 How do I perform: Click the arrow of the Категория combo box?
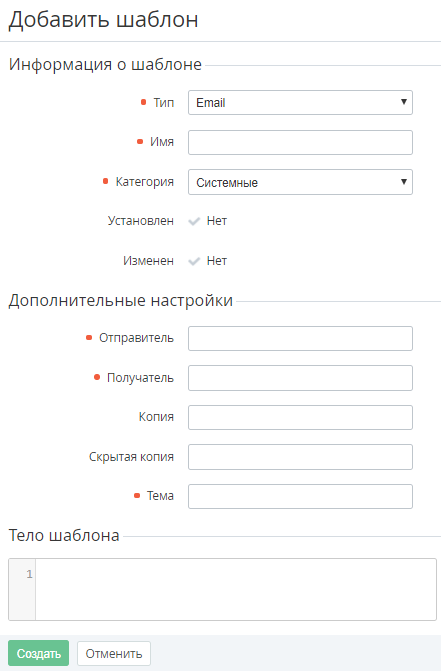coord(403,182)
